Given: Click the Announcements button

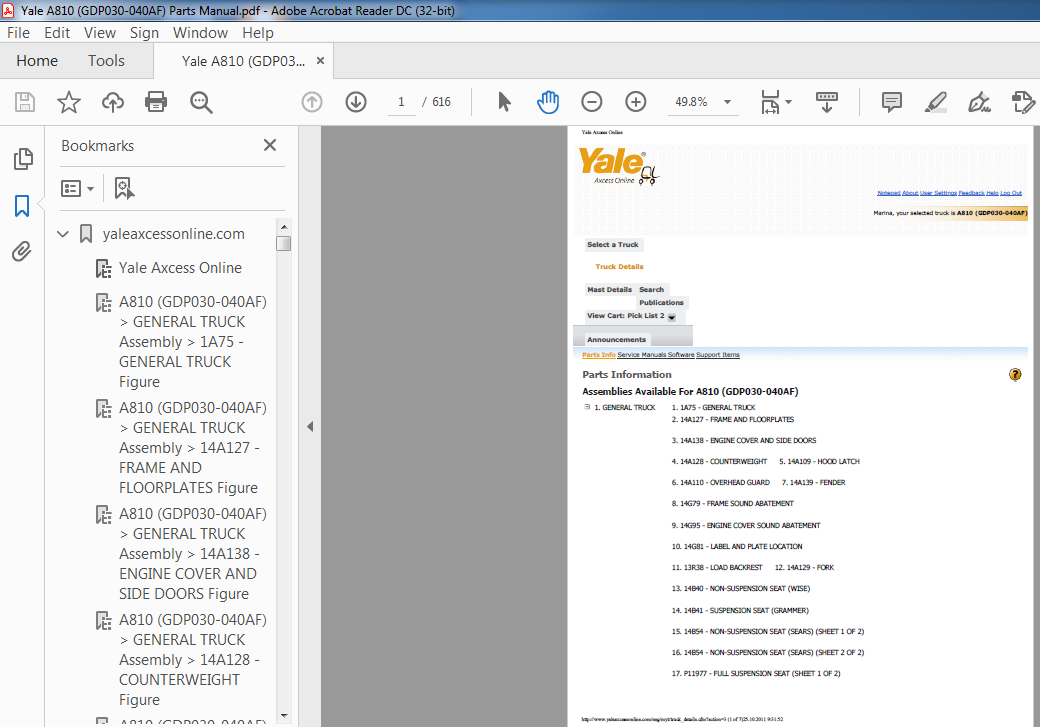Looking at the screenshot, I should (616, 340).
